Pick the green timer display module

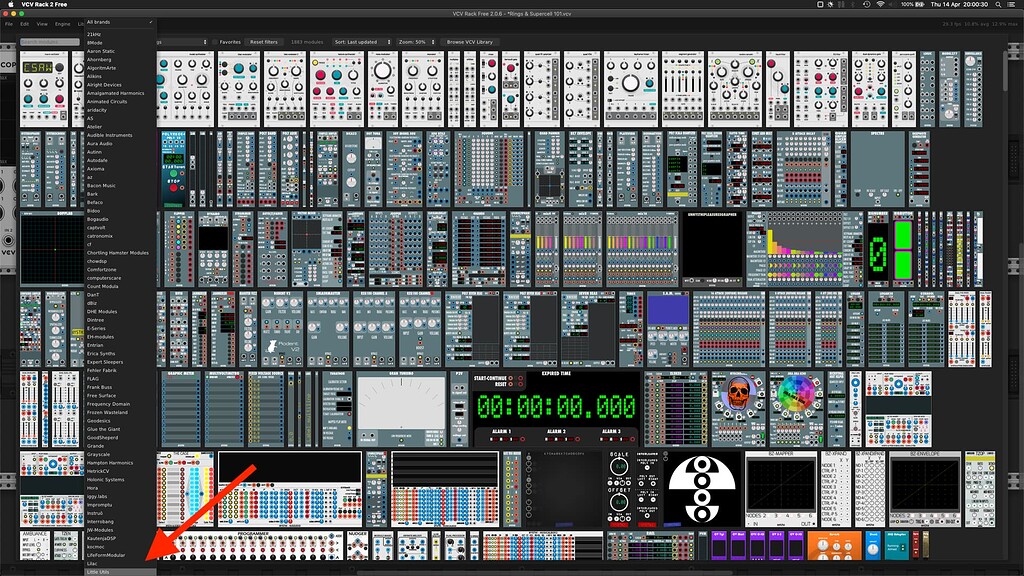click(x=556, y=408)
